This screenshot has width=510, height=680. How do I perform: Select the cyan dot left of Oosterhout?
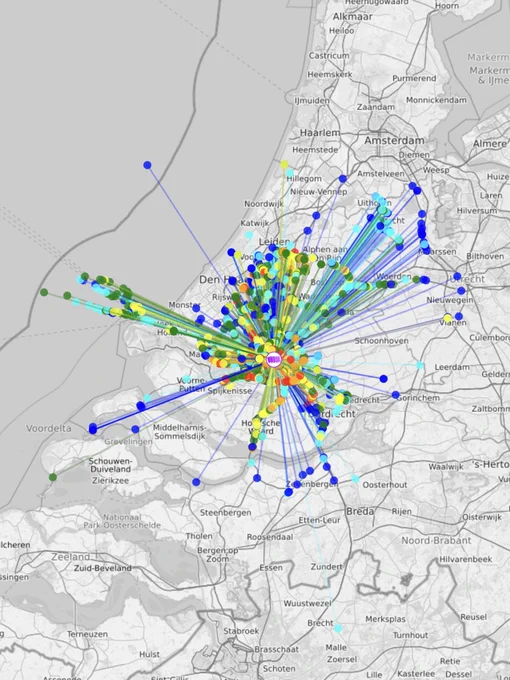(355, 479)
